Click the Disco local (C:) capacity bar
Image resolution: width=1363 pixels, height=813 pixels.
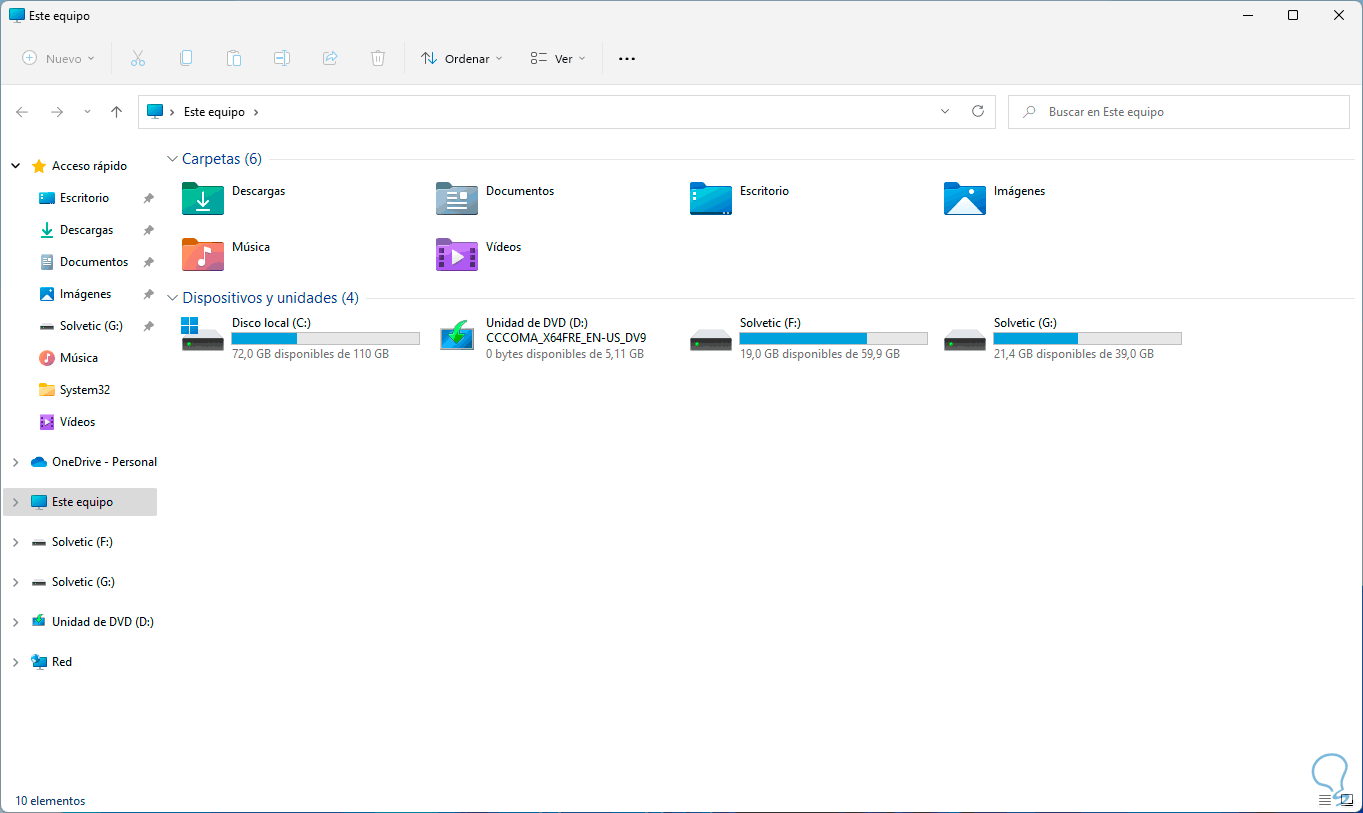click(326, 338)
